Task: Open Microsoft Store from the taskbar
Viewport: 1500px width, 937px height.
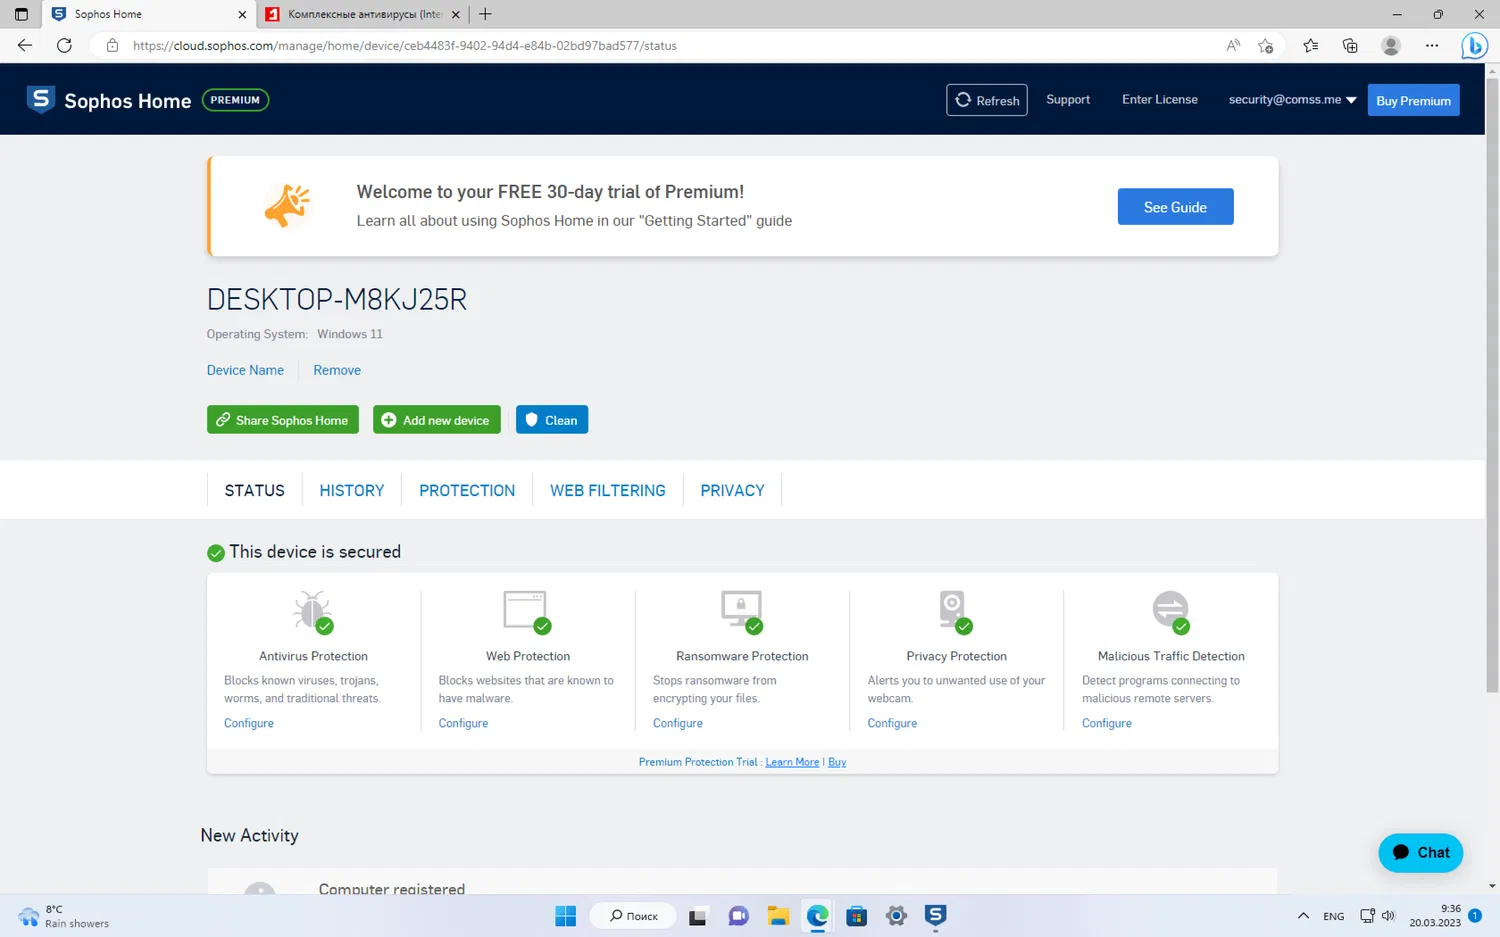Action: (x=856, y=916)
